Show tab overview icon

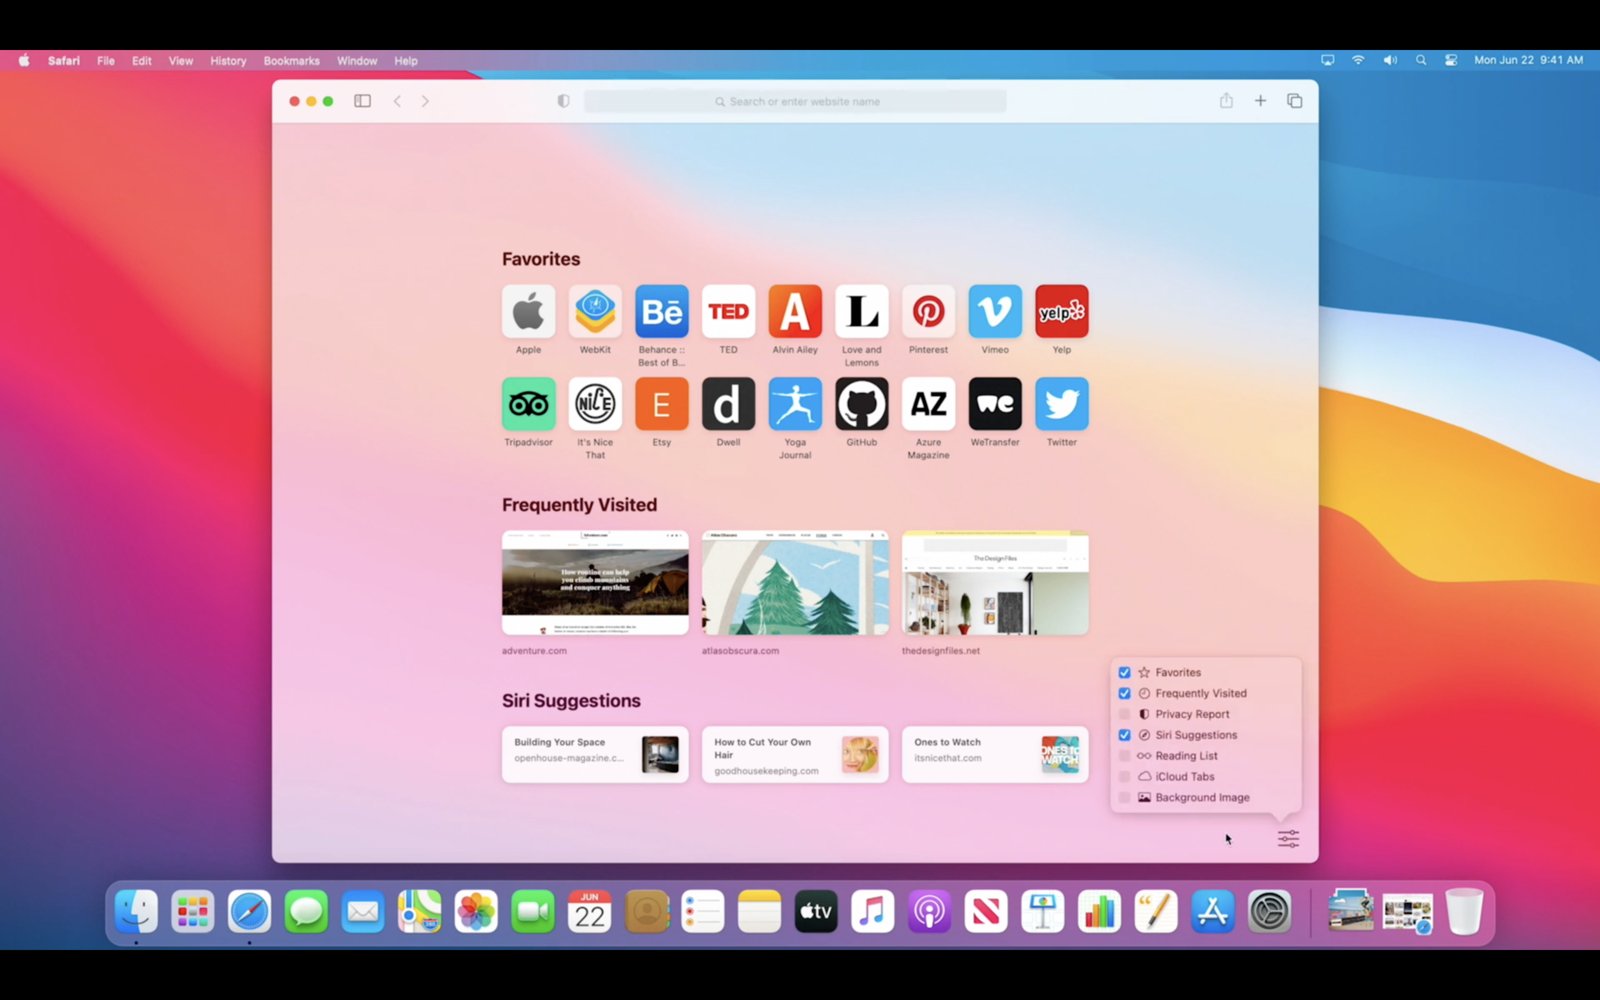pyautogui.click(x=1294, y=101)
